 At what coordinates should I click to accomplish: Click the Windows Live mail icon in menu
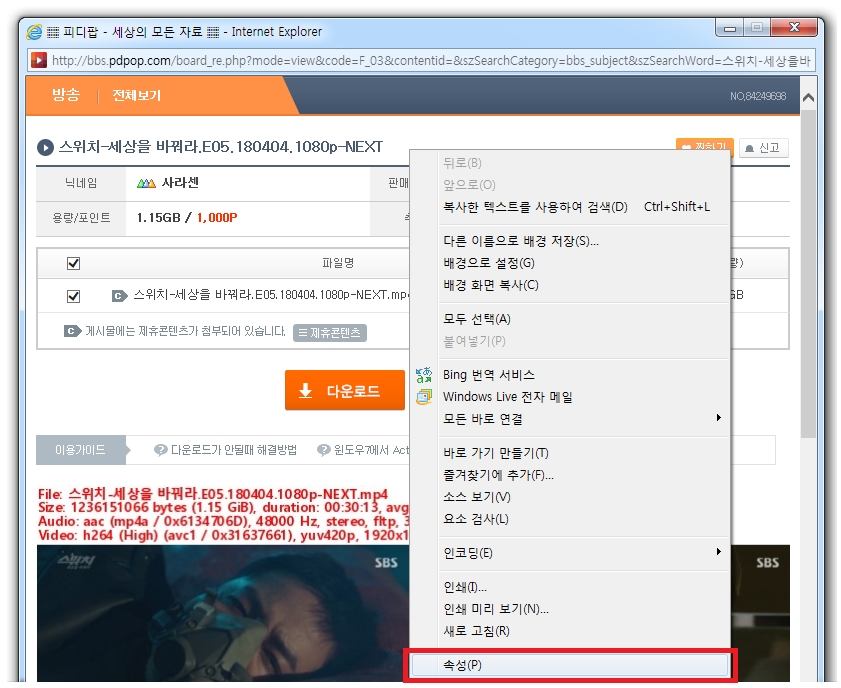(424, 397)
